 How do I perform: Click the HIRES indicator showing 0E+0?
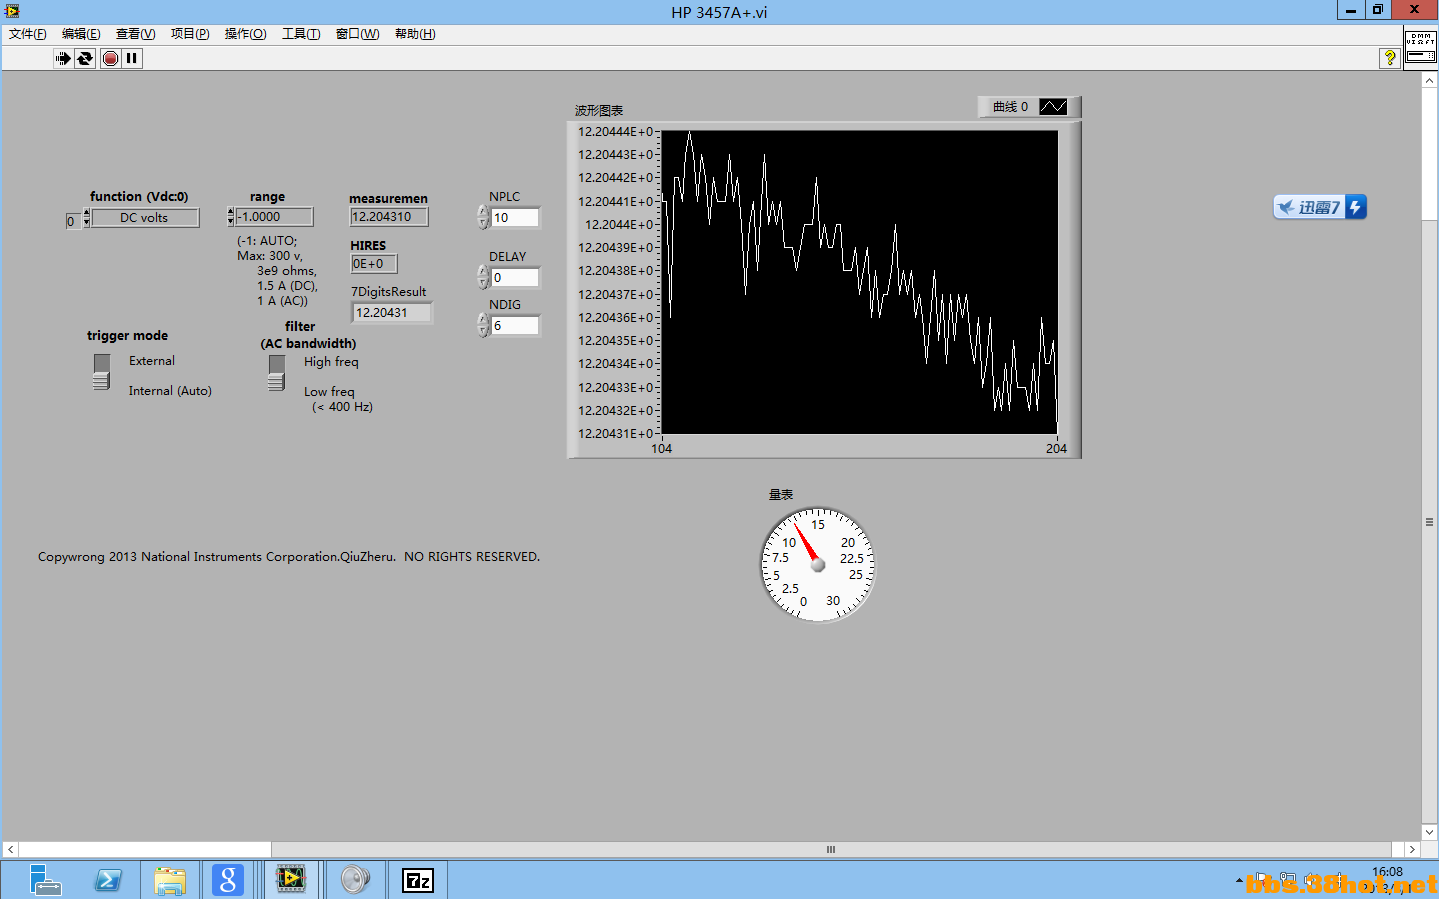[x=374, y=264]
